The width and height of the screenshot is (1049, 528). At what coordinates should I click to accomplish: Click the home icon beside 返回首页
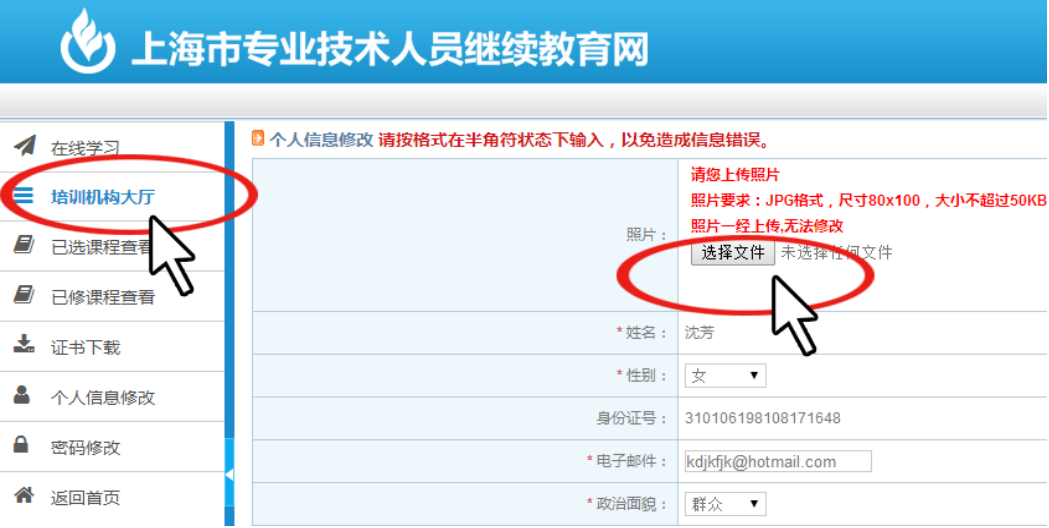pyautogui.click(x=24, y=495)
